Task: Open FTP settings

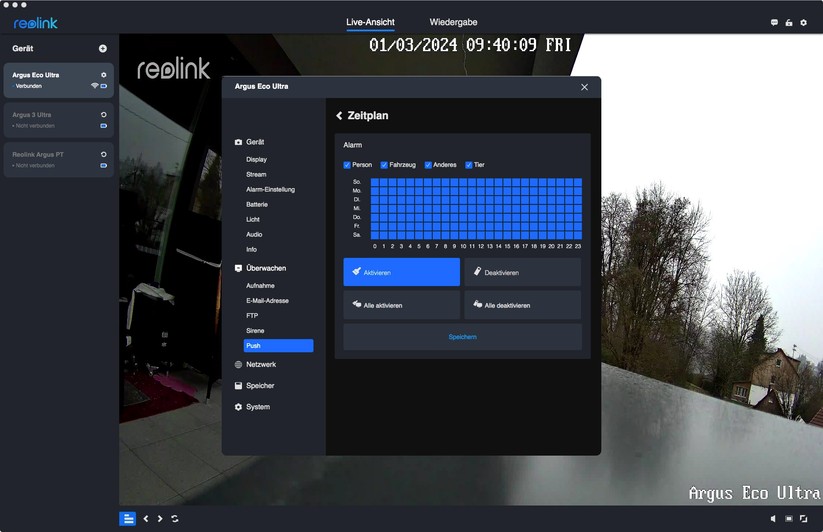Action: coord(252,316)
